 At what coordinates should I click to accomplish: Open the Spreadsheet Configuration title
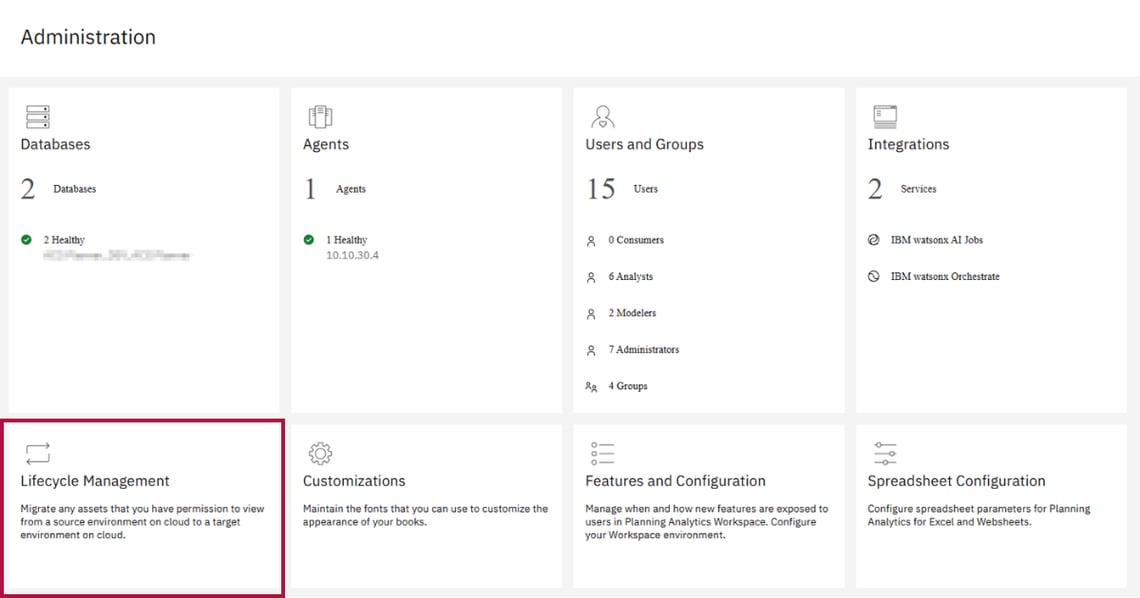[956, 481]
